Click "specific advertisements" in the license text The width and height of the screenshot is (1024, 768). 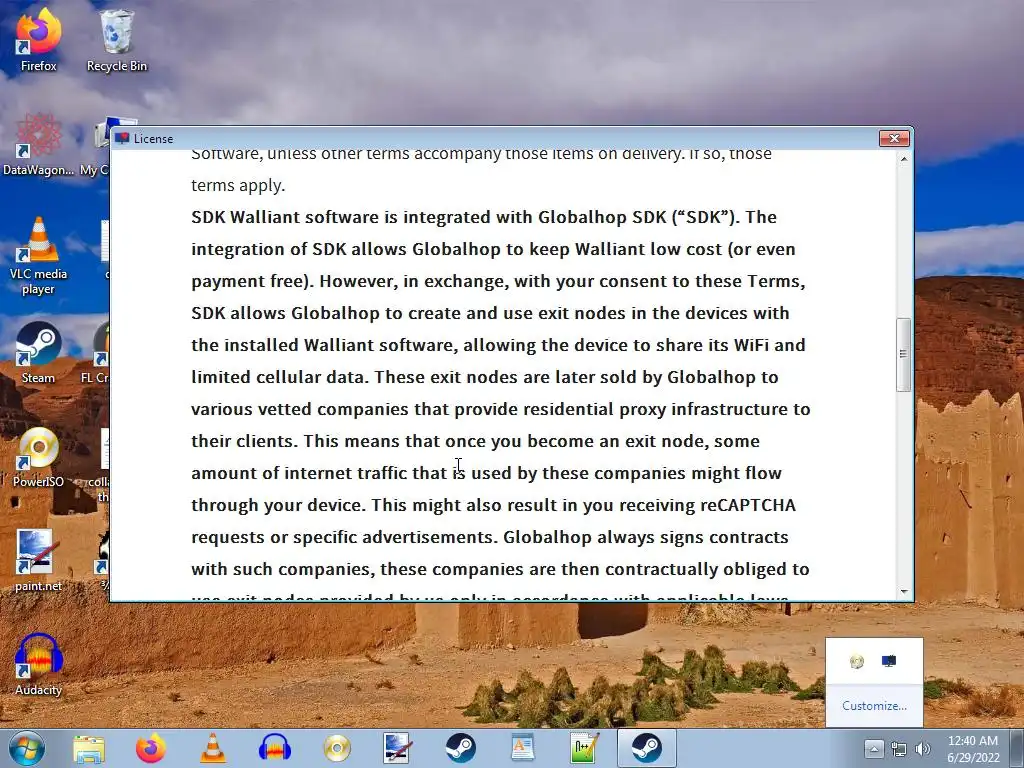pos(393,537)
